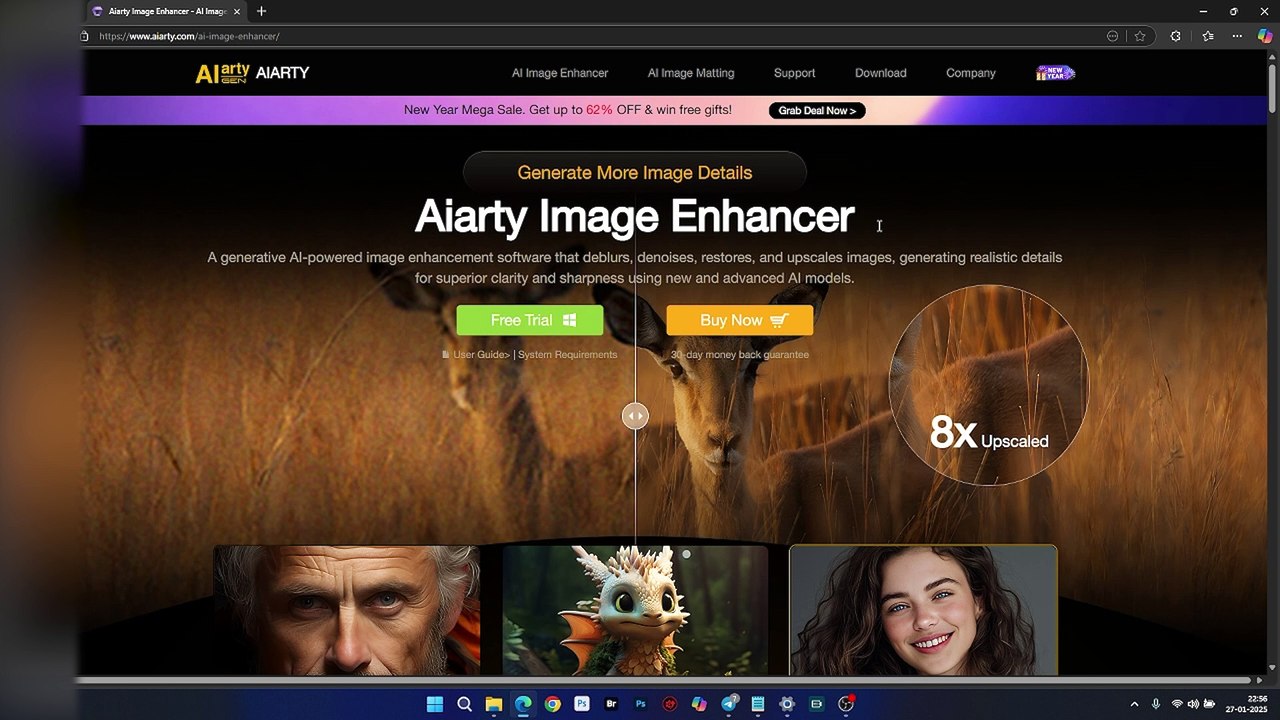Open the Favorites list icon

pyautogui.click(x=1208, y=36)
